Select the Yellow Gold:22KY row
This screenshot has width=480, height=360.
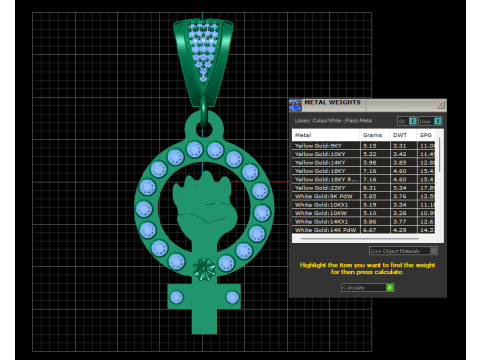point(364,188)
